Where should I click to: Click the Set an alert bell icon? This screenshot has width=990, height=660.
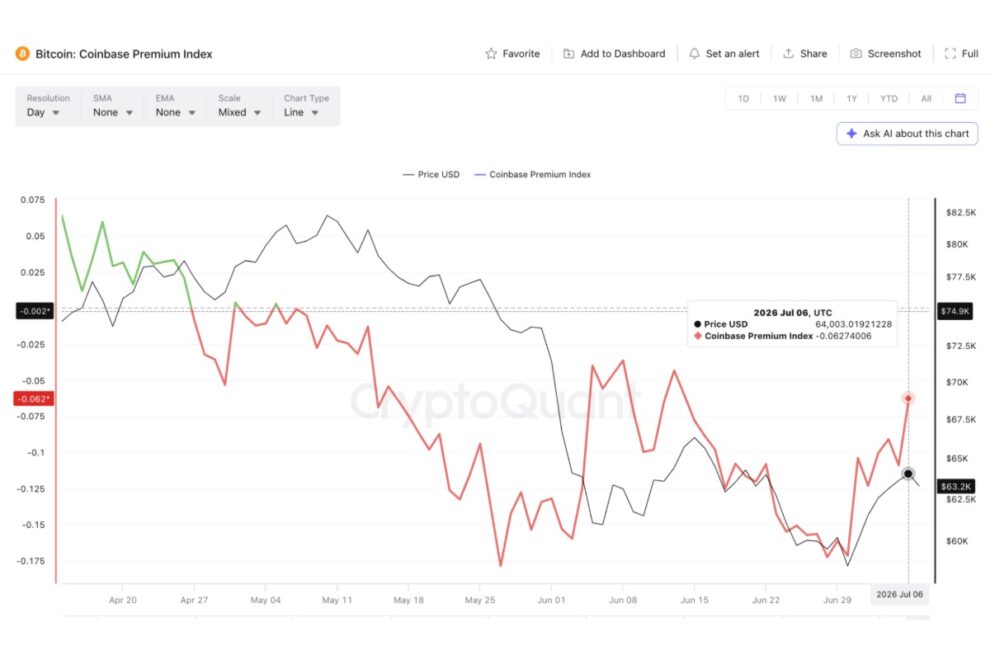click(694, 54)
